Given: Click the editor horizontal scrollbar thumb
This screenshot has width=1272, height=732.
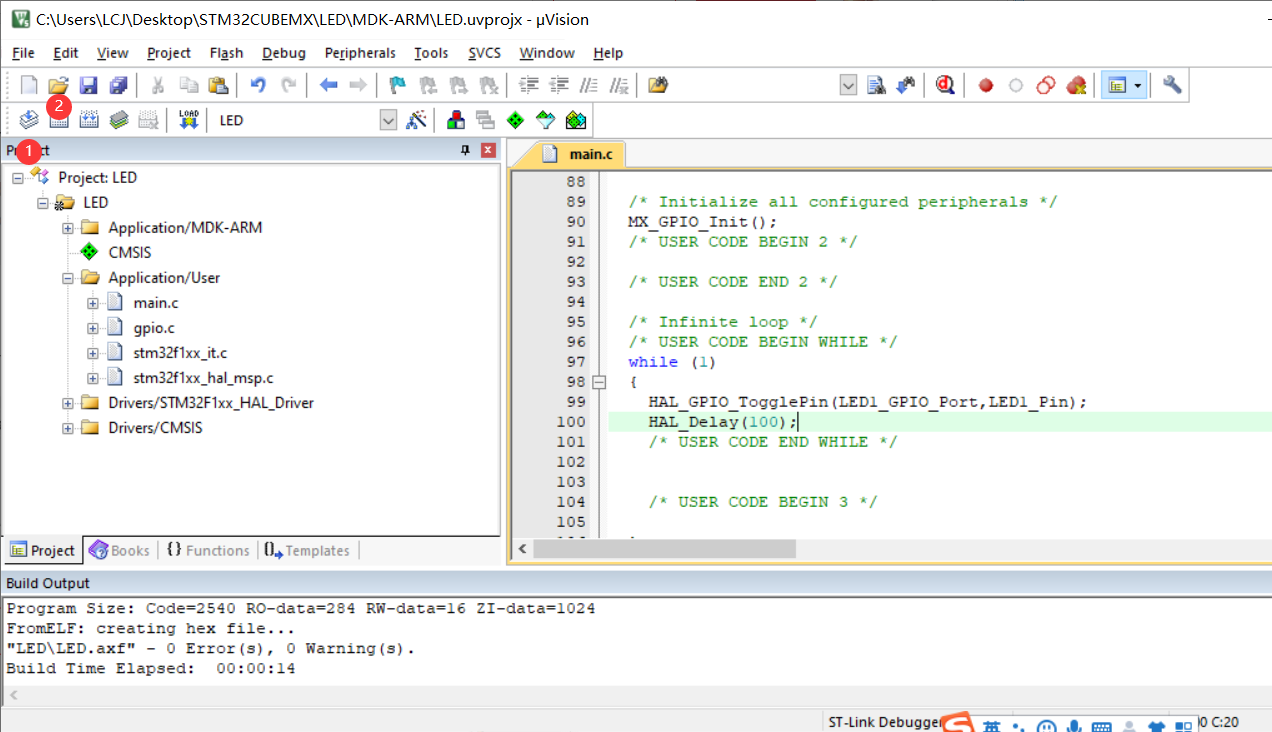Looking at the screenshot, I should (x=664, y=549).
